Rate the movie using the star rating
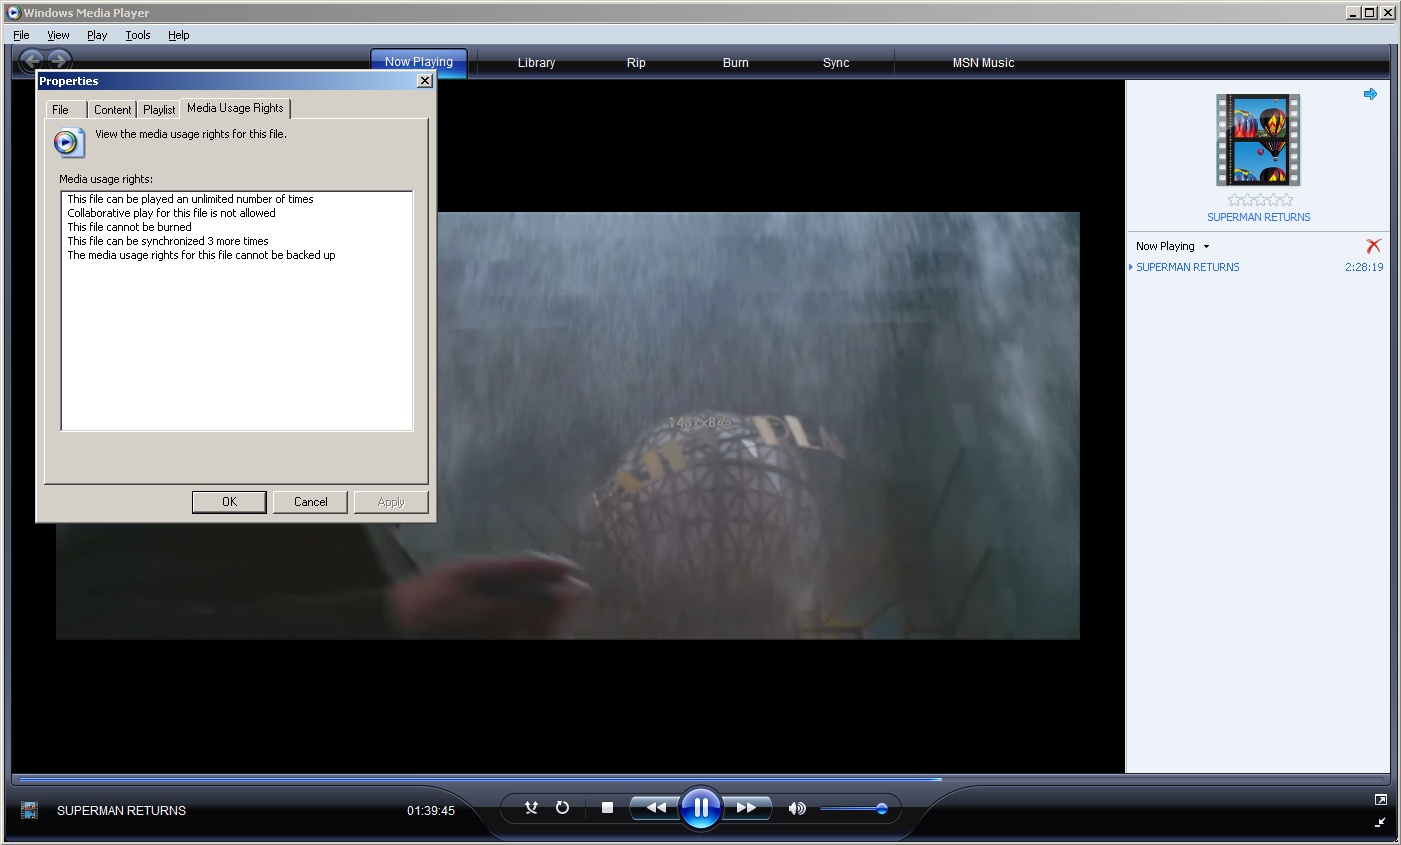 [x=1259, y=200]
